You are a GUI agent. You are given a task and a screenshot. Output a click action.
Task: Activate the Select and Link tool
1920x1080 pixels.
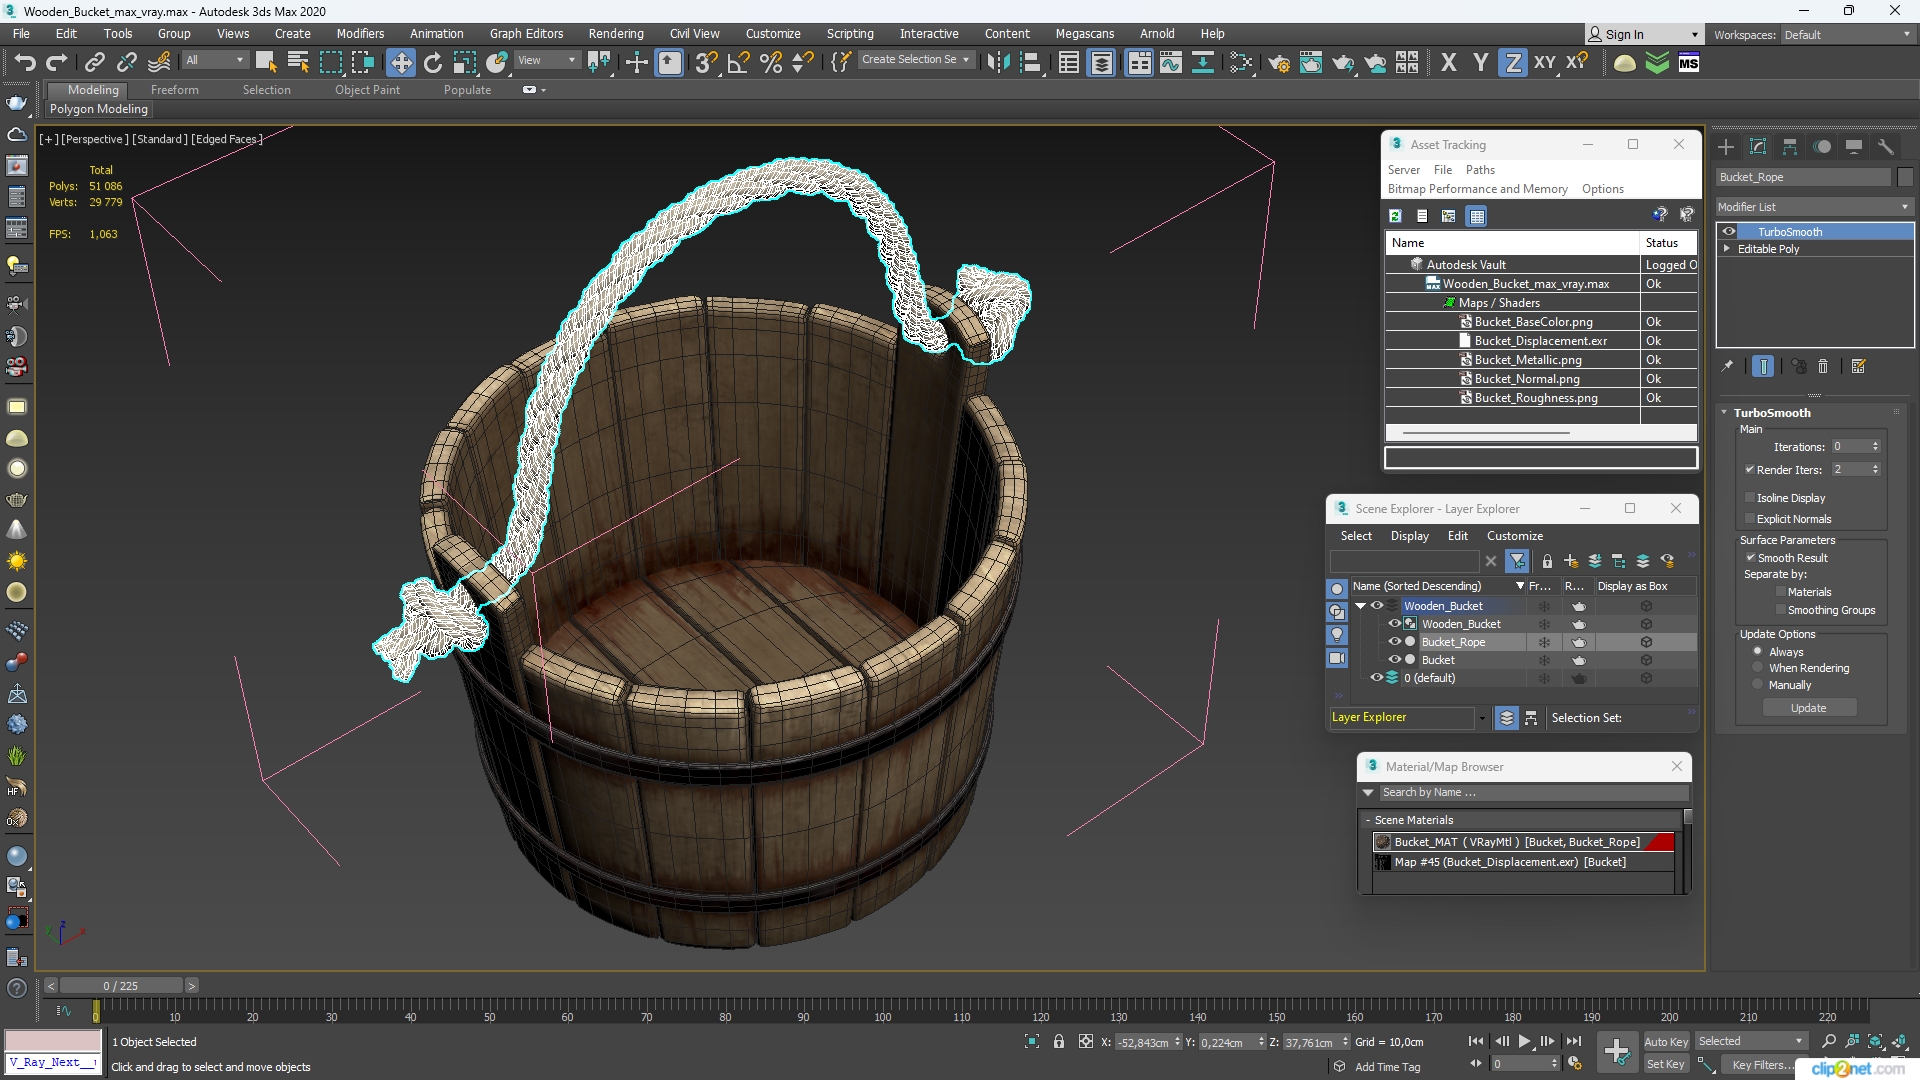(x=94, y=63)
